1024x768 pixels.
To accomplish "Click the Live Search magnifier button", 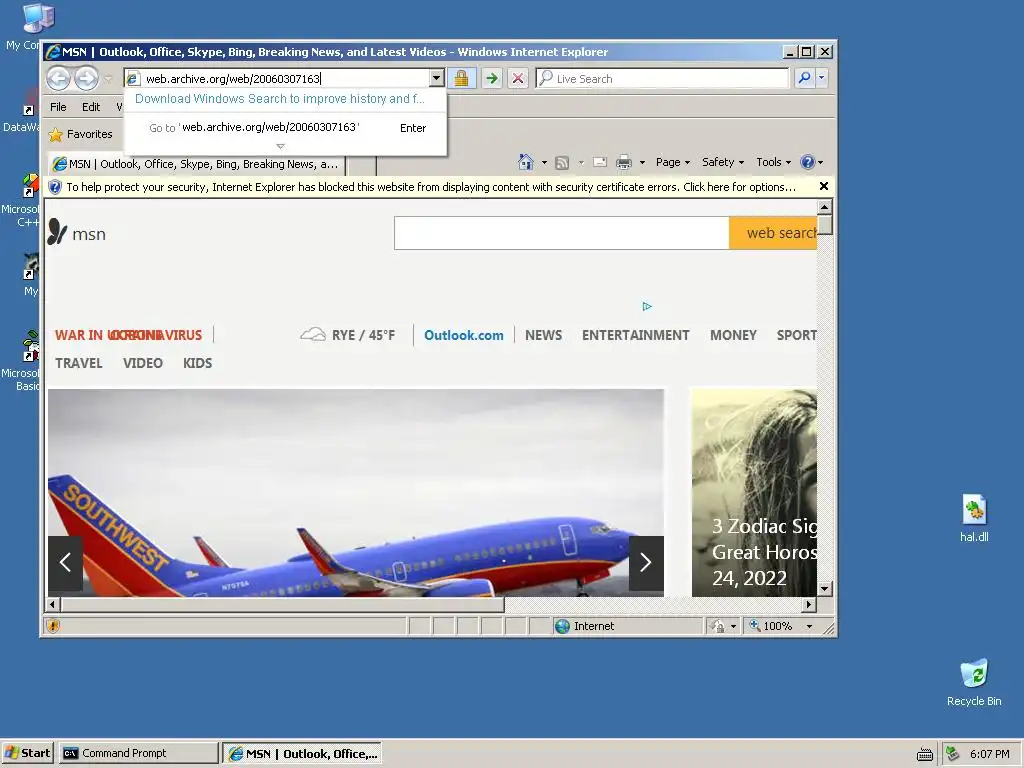I will [805, 78].
